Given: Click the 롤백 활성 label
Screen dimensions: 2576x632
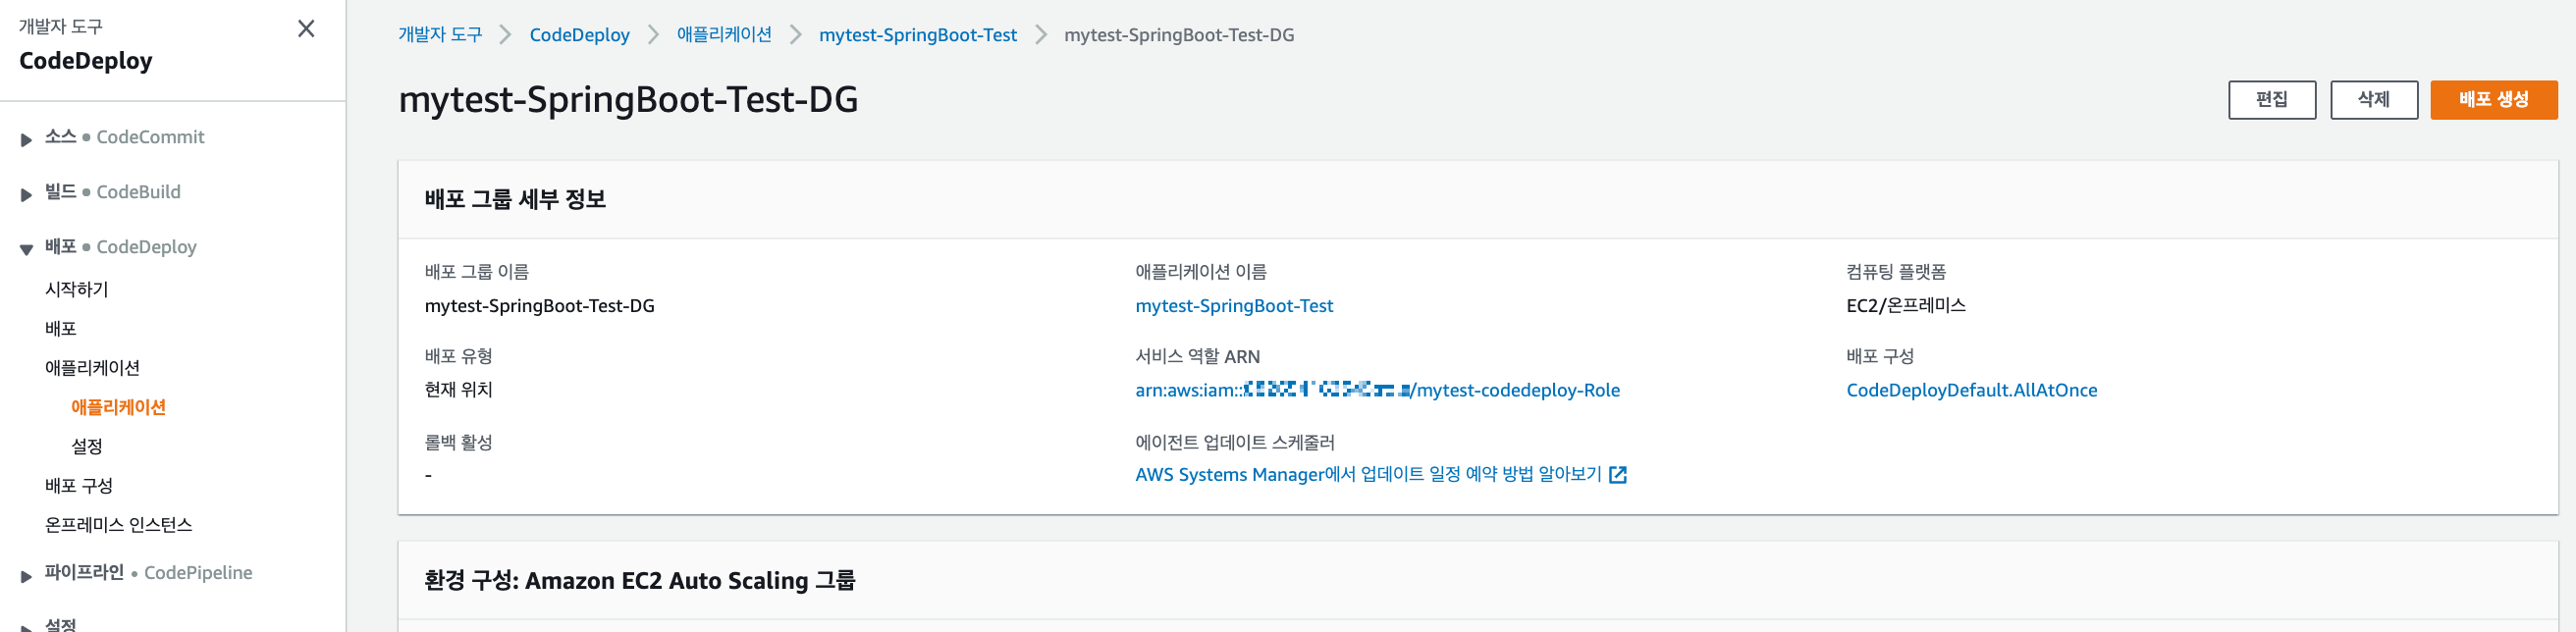Looking at the screenshot, I should coord(458,442).
